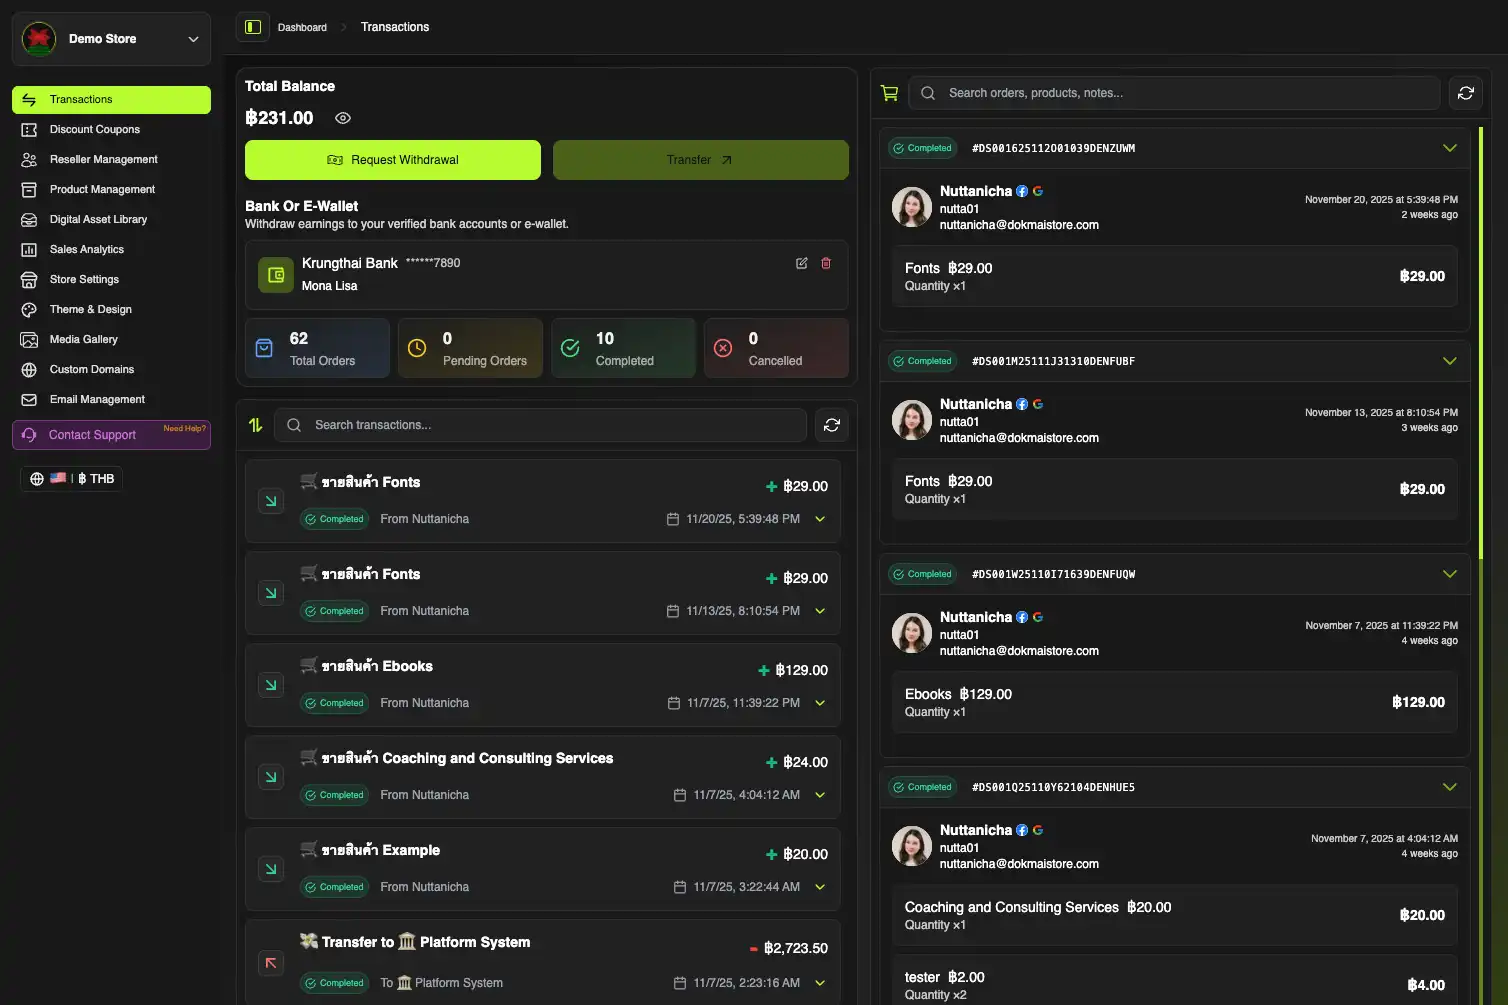This screenshot has width=1508, height=1005.
Task: Click the sort arrows icon beside transactions search
Action: [x=256, y=425]
